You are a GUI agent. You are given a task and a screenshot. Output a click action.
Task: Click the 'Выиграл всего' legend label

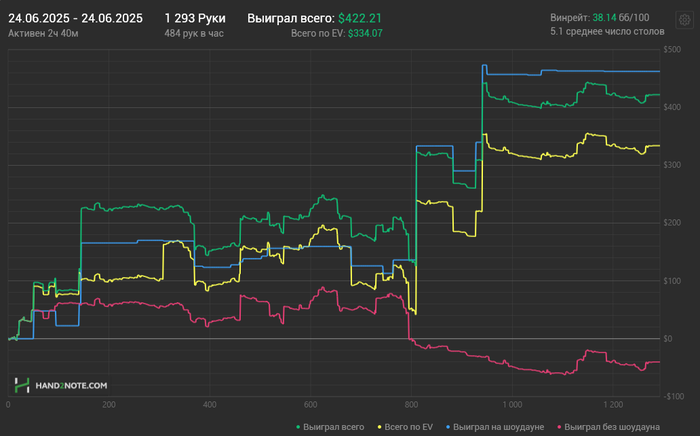[x=333, y=427]
